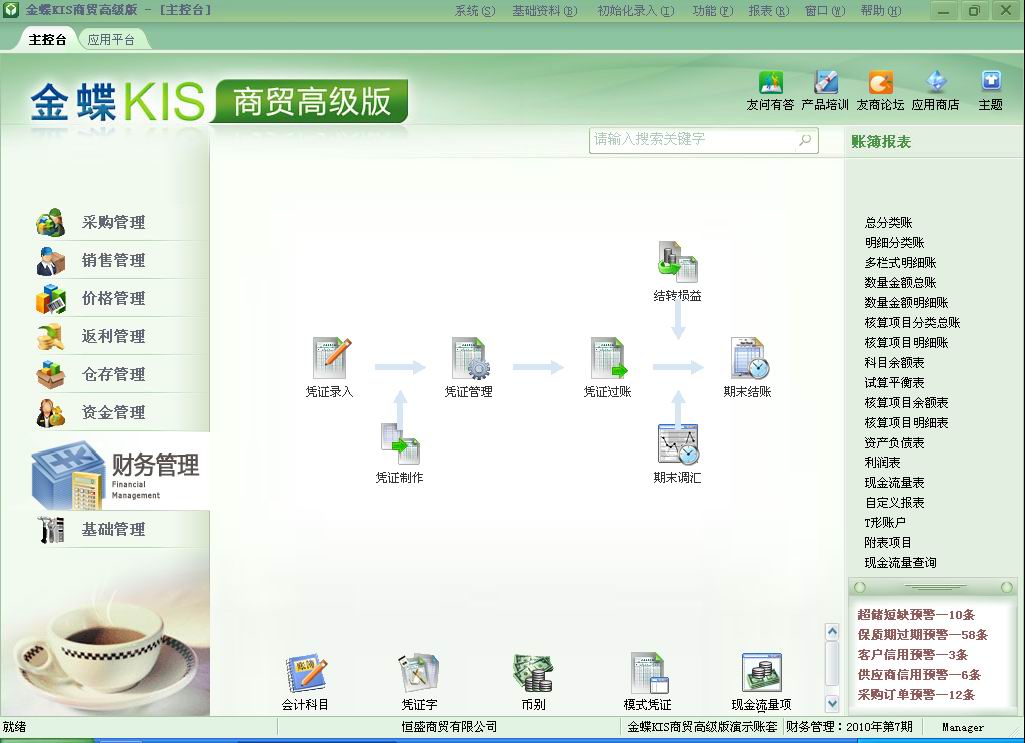Screen dimensions: 1025x743
Task: Open the 试算平衡表 report link
Action: tap(894, 383)
